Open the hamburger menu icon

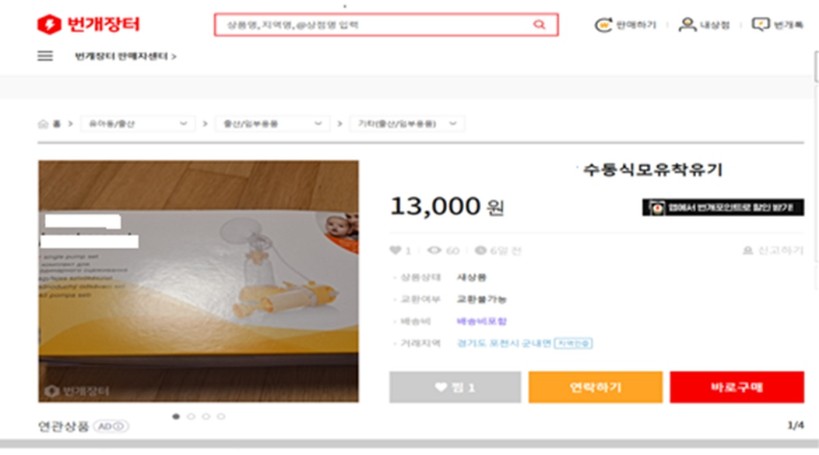click(x=45, y=56)
